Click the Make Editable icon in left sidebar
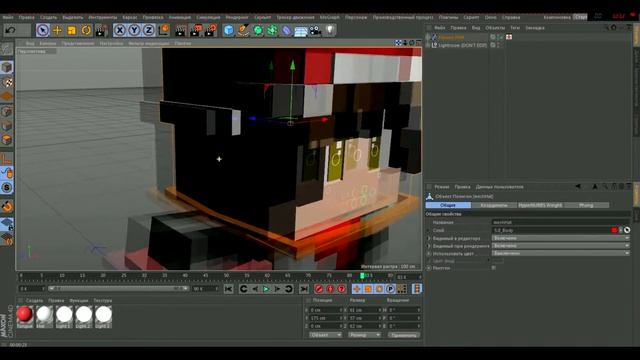Viewport: 640px width, 360px height. pyautogui.click(x=7, y=49)
